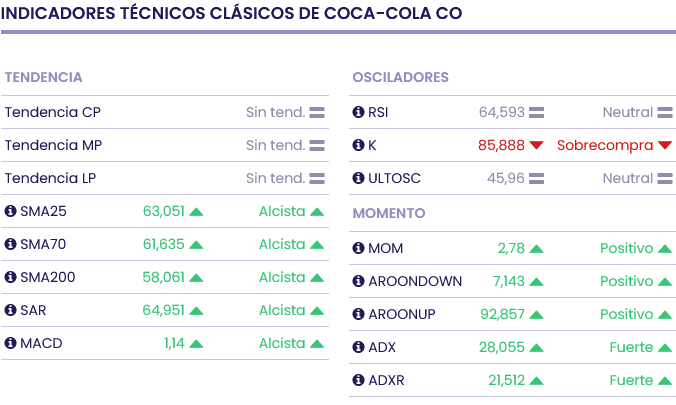This screenshot has width=676, height=405.
Task: Show the ADX info icon
Action: 359,347
